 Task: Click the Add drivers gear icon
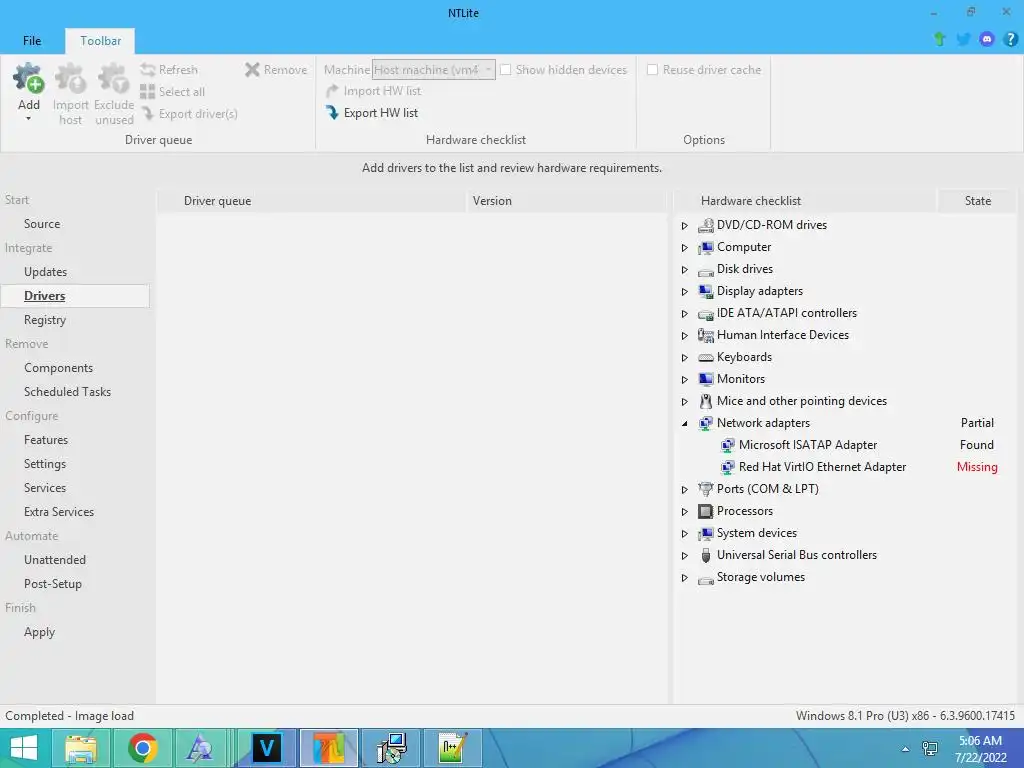click(29, 78)
